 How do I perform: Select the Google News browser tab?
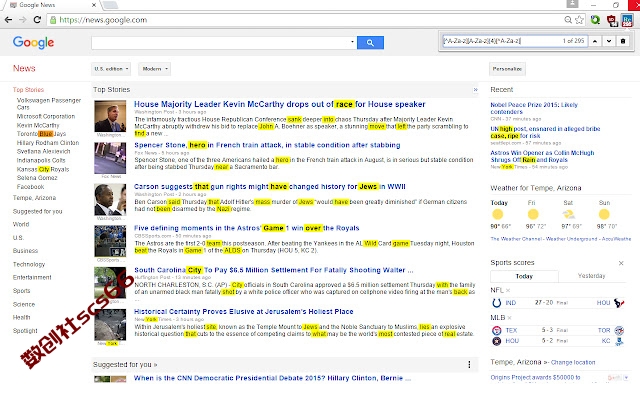51,5
